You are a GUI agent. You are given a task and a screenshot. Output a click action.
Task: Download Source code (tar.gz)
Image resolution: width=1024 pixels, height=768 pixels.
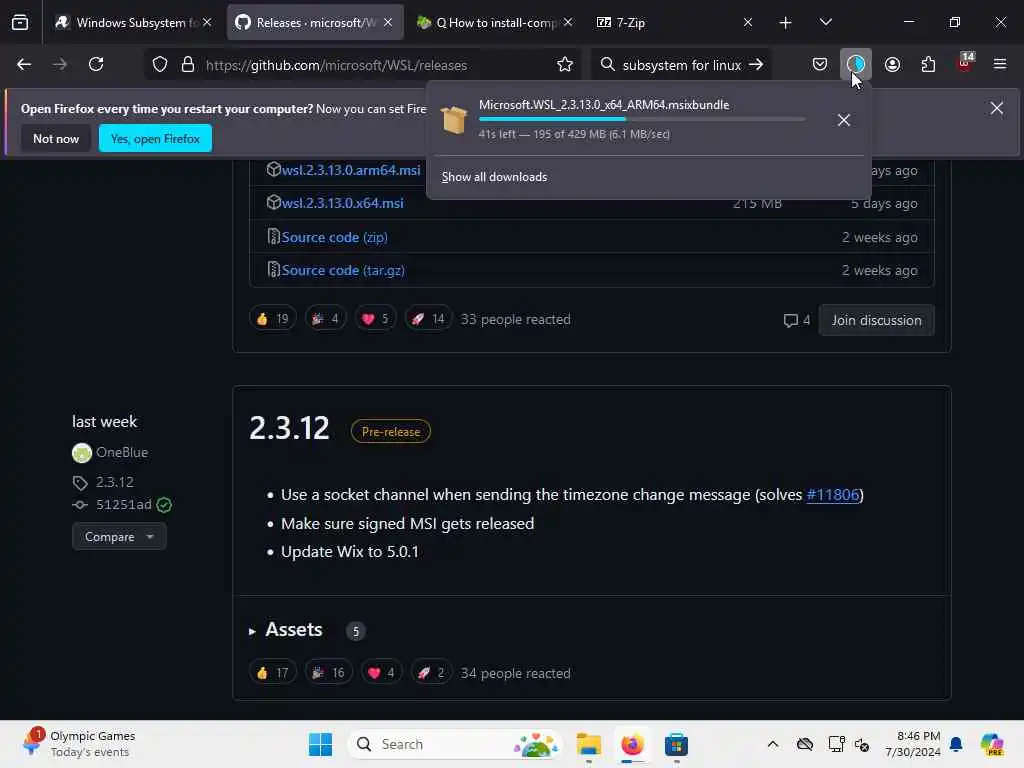(343, 270)
